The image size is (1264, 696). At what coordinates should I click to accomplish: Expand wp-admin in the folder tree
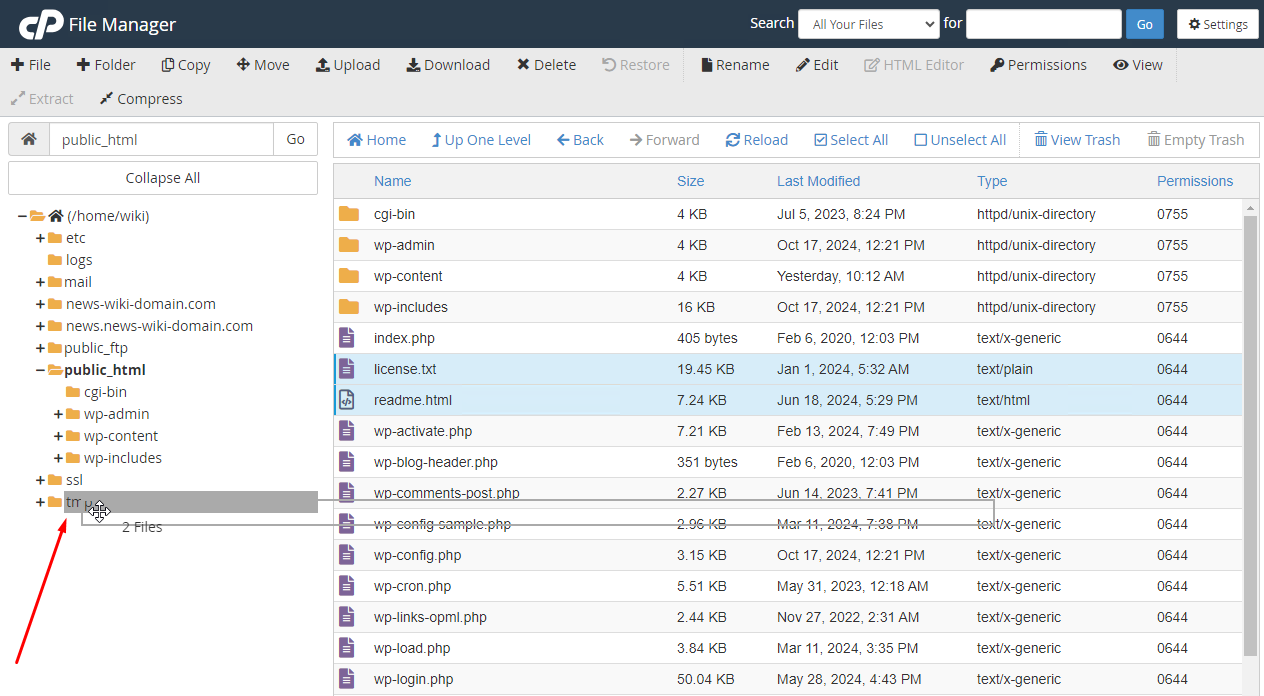(x=58, y=414)
